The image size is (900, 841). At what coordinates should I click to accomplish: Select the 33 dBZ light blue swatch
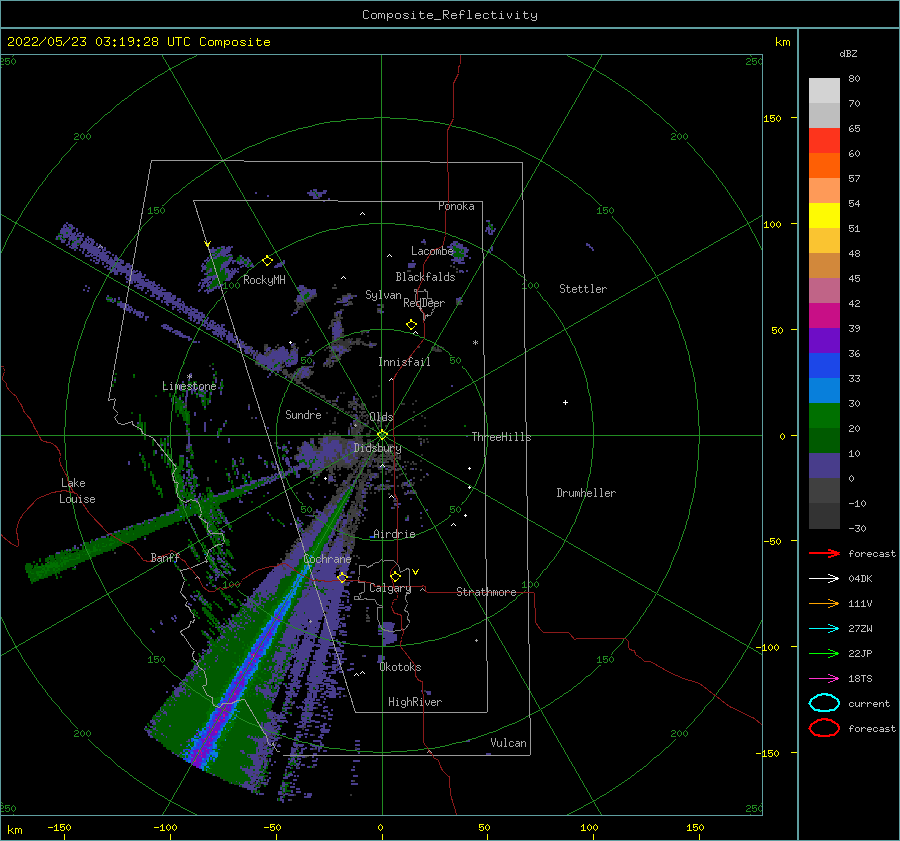click(x=824, y=390)
